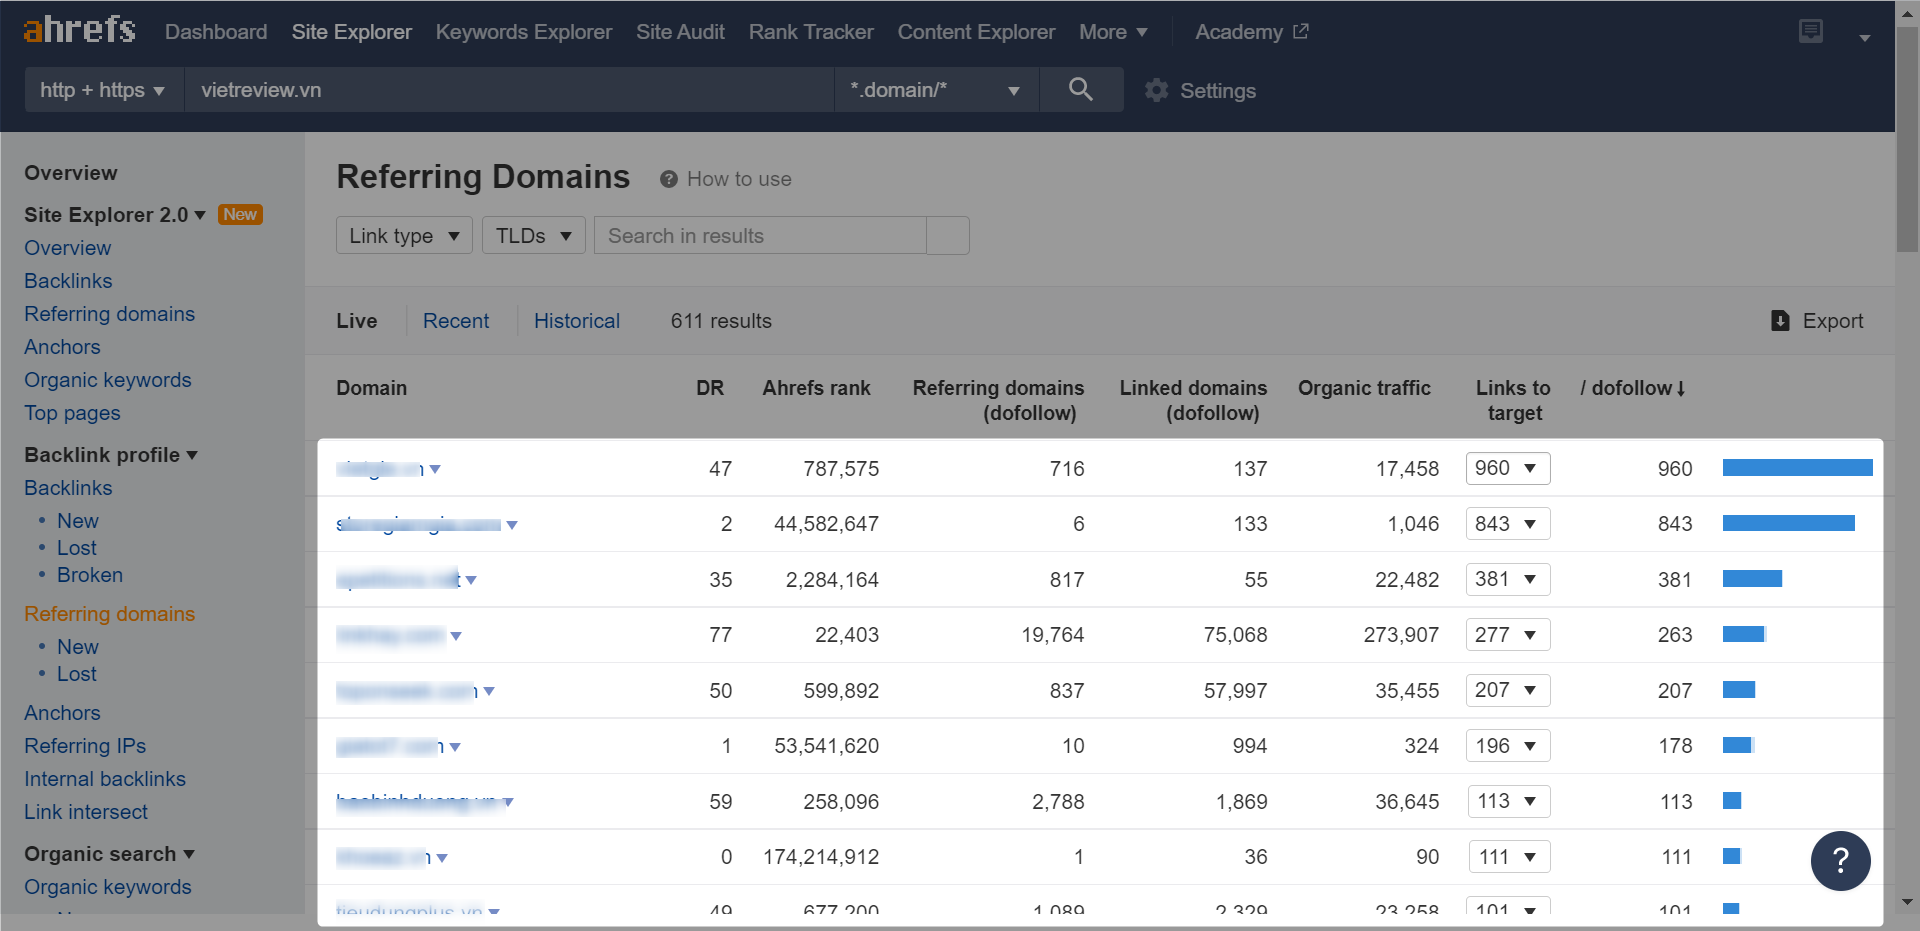Viewport: 1920px width, 931px height.
Task: Open Content Explorer
Action: tap(976, 32)
